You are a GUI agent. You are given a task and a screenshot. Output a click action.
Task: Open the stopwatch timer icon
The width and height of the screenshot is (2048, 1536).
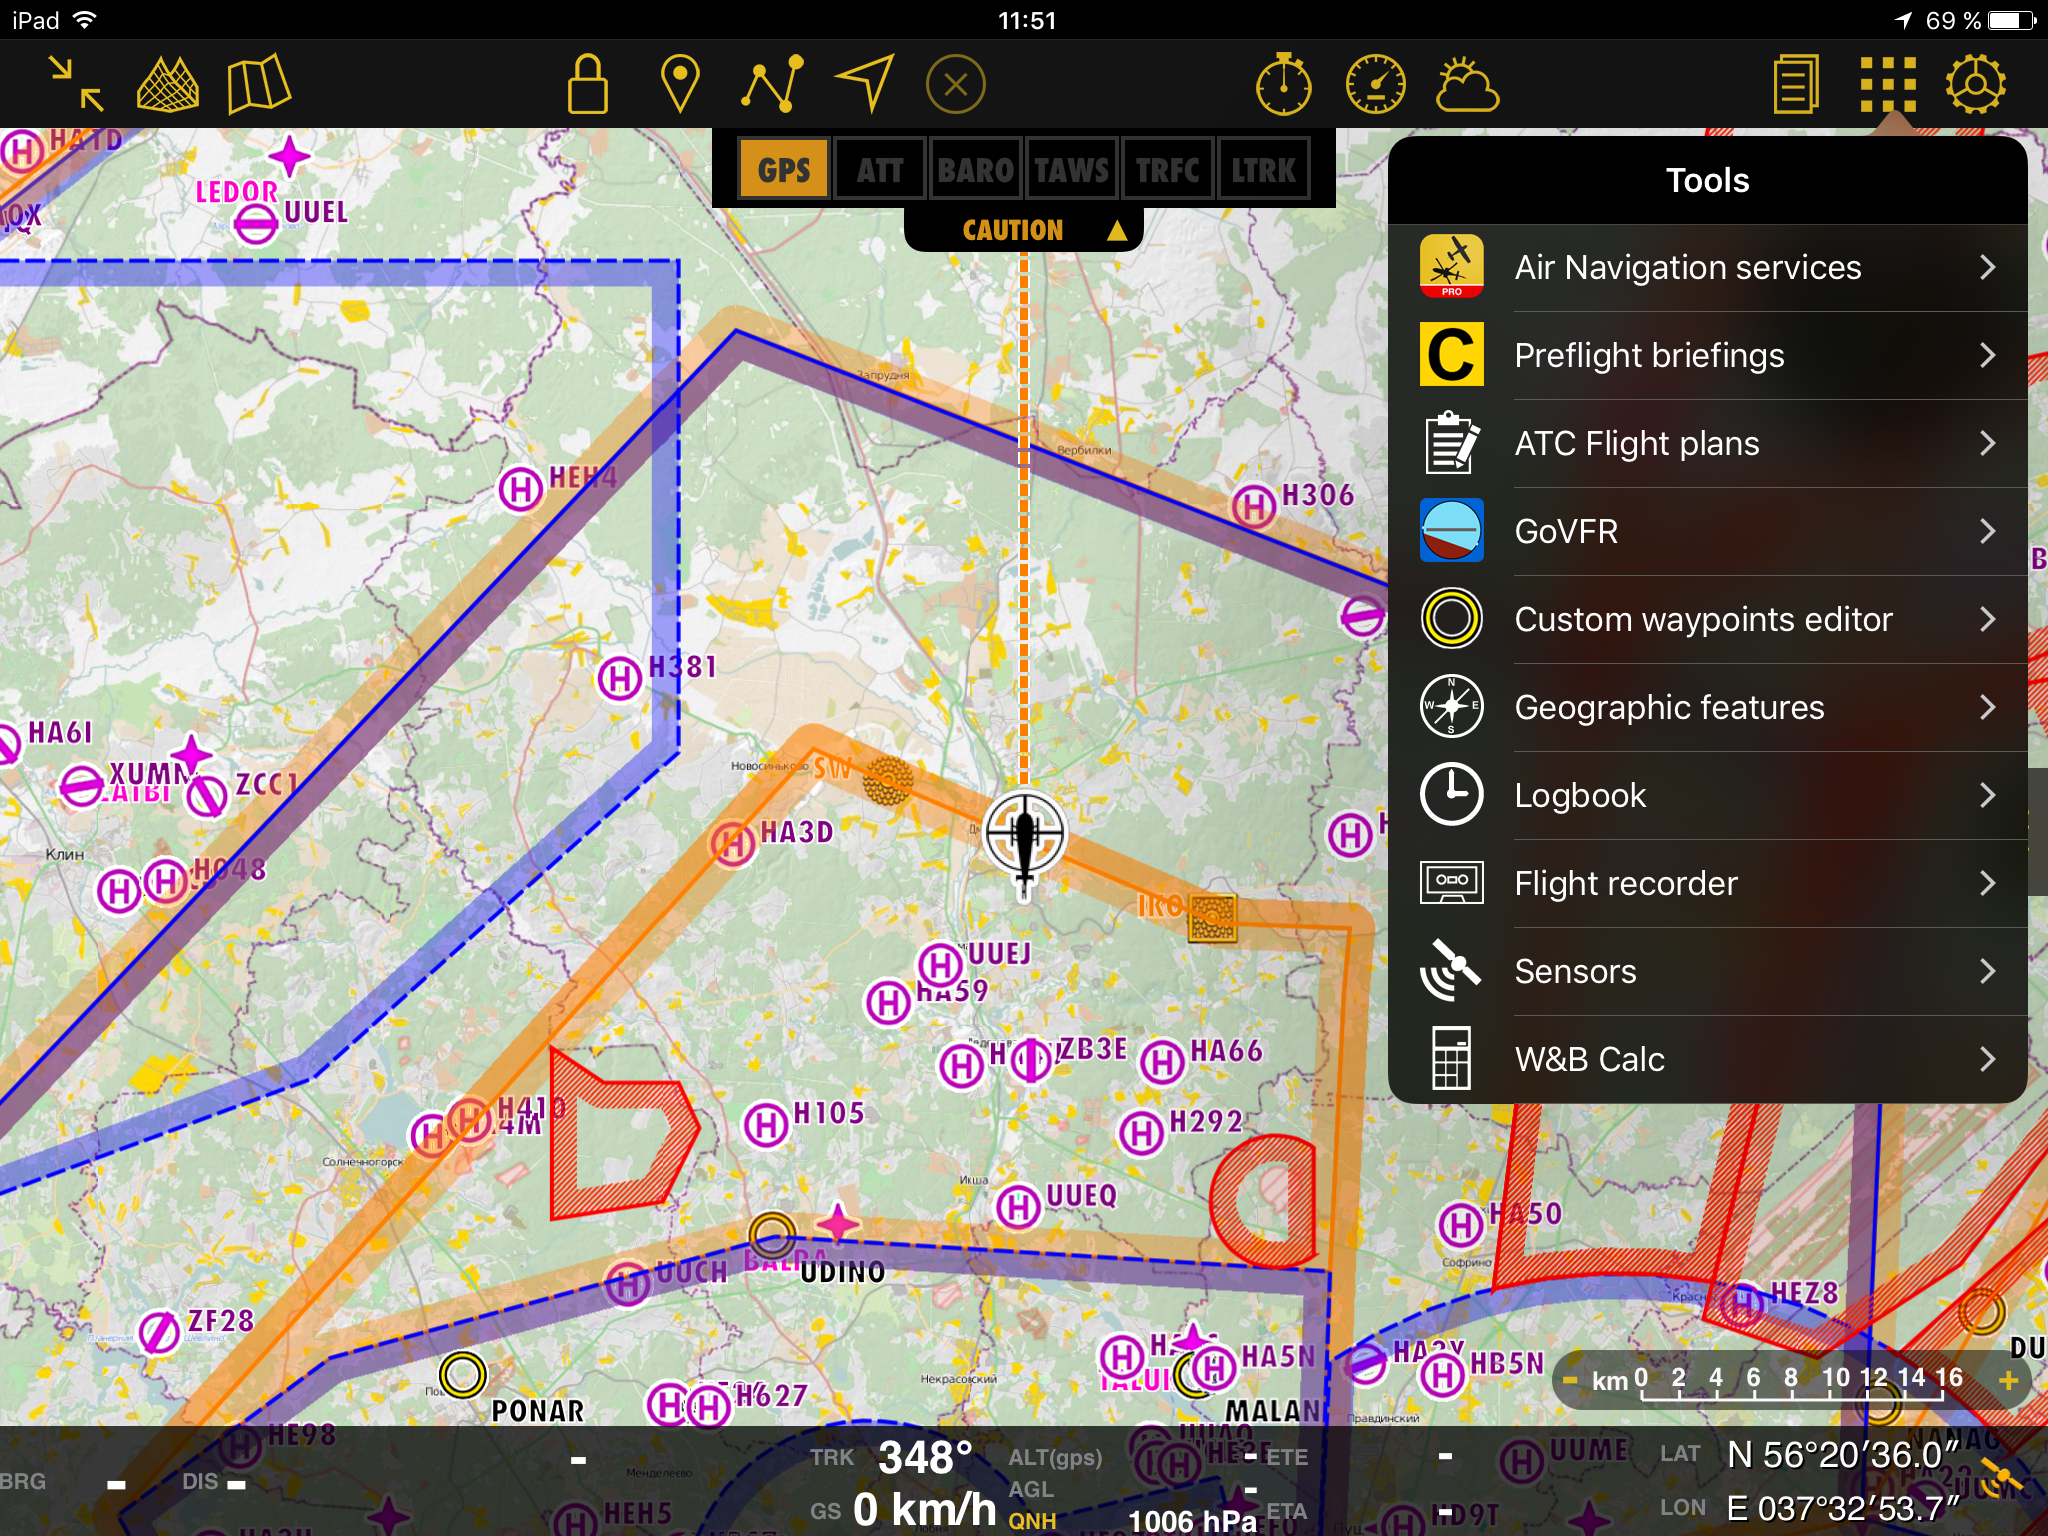tap(1284, 84)
